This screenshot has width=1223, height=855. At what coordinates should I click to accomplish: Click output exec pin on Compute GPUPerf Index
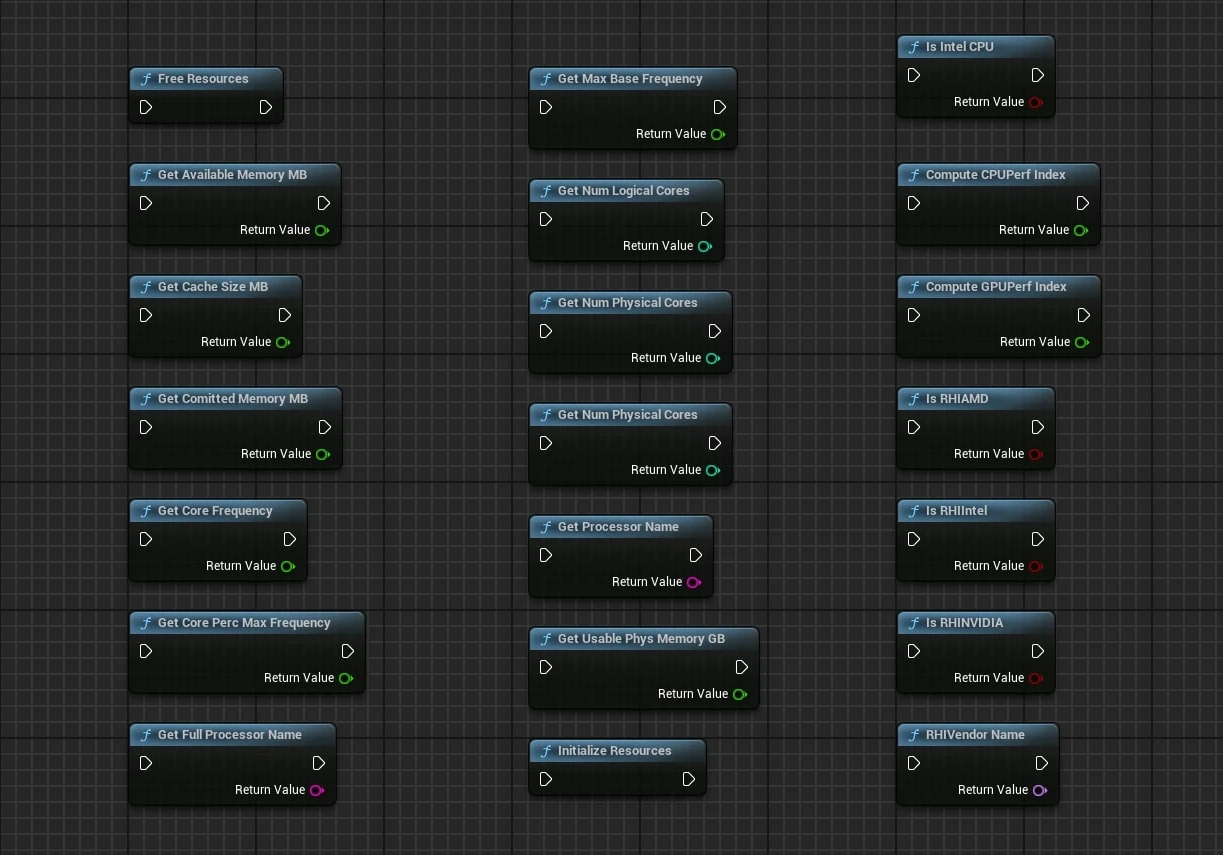pyautogui.click(x=1084, y=315)
